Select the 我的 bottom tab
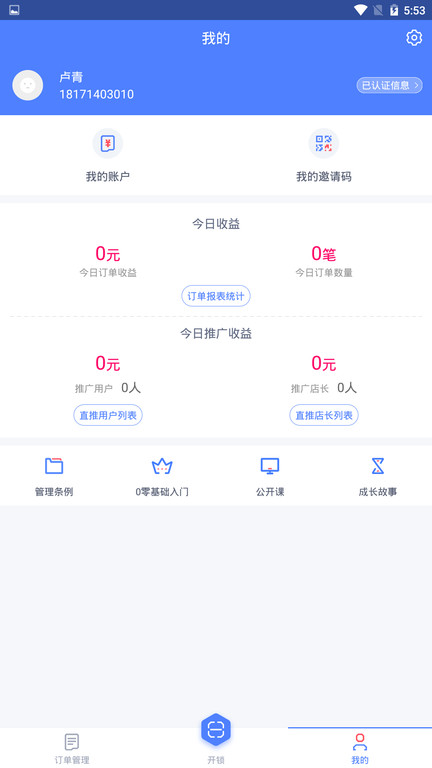The height and width of the screenshot is (768, 432). [x=360, y=748]
